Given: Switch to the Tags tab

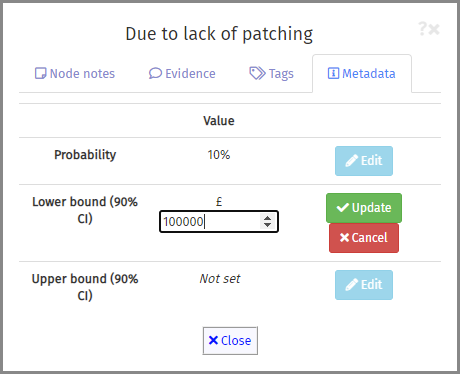Looking at the screenshot, I should point(272,74).
